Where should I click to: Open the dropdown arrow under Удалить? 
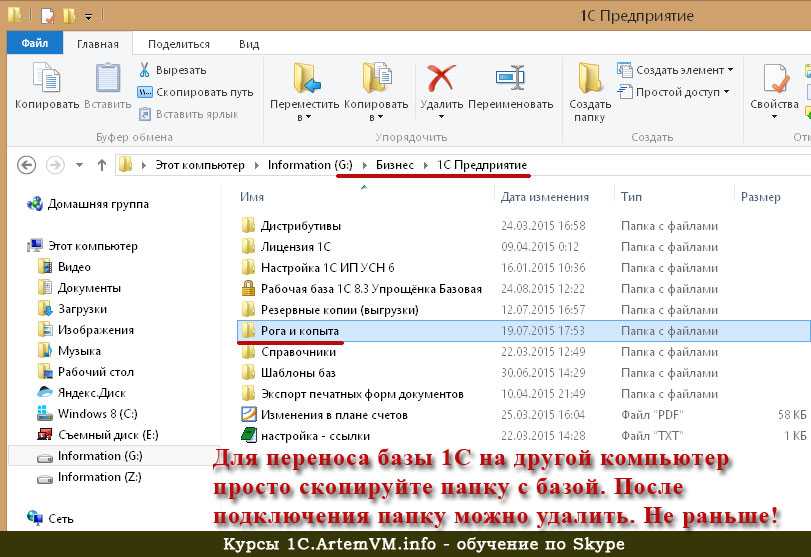tap(441, 117)
